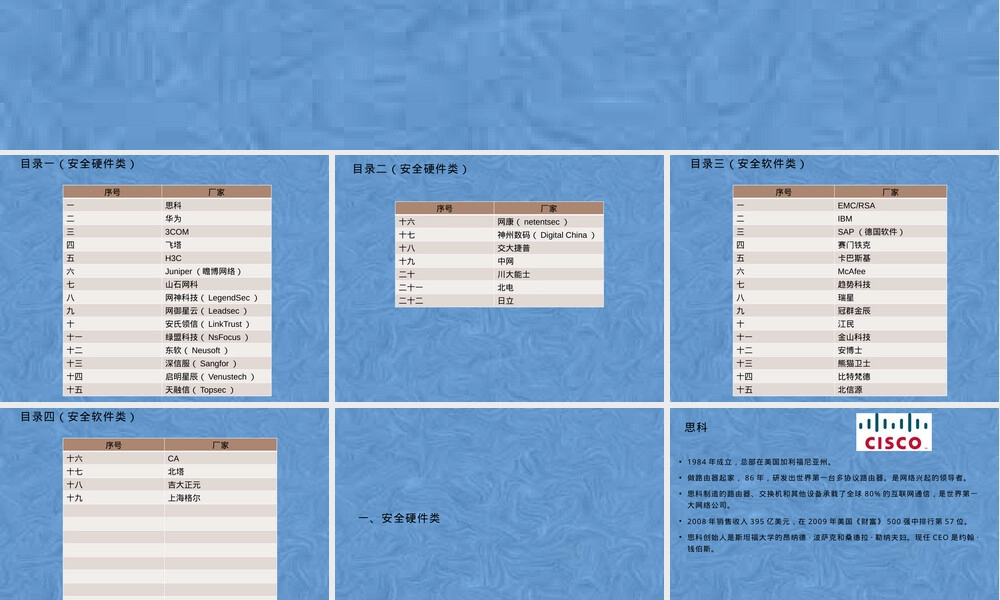
Task: Select the McAfee table cell
Action: click(x=890, y=271)
